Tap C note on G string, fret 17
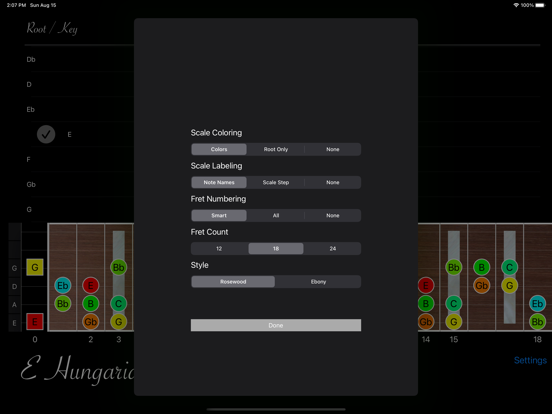 click(509, 267)
